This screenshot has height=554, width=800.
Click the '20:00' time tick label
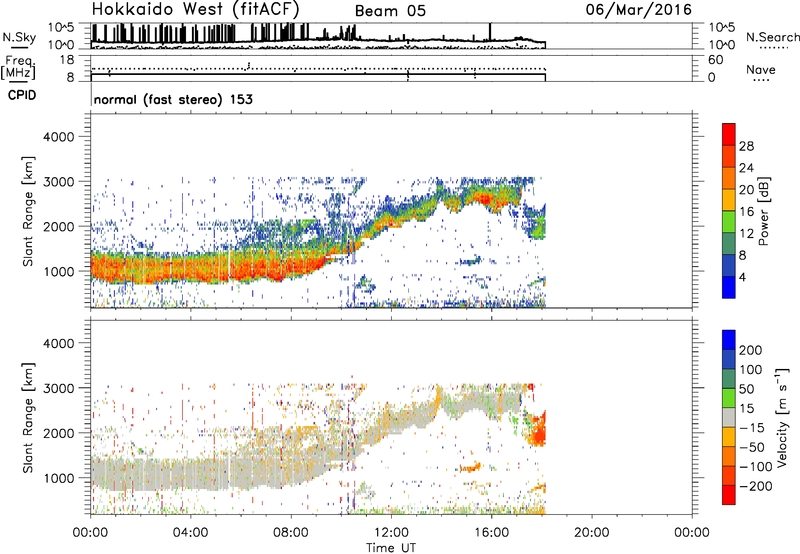tap(592, 533)
